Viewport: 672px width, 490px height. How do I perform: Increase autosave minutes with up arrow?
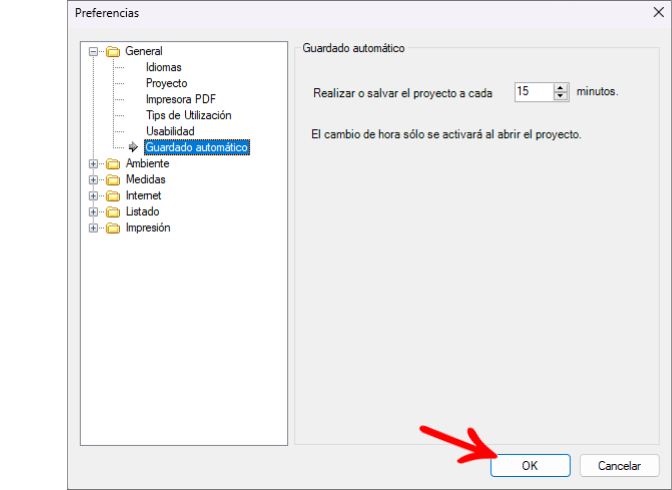click(560, 87)
